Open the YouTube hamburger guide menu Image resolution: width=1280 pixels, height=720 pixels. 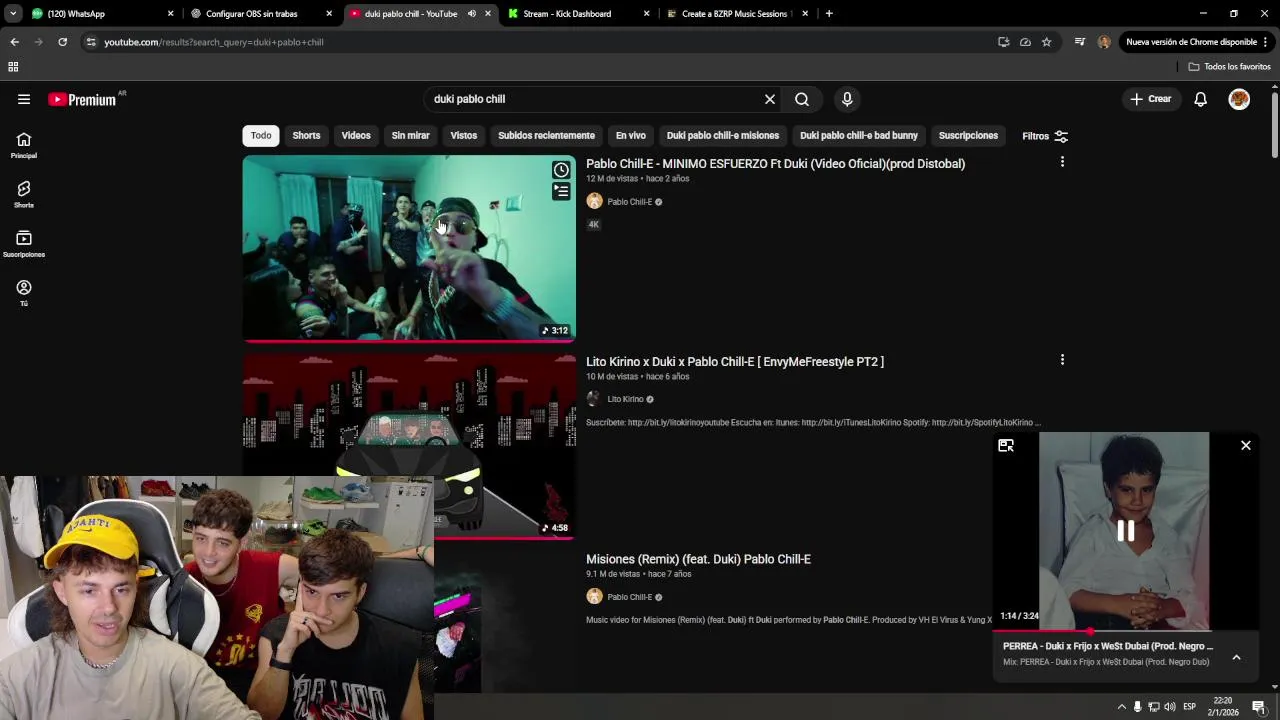24,99
